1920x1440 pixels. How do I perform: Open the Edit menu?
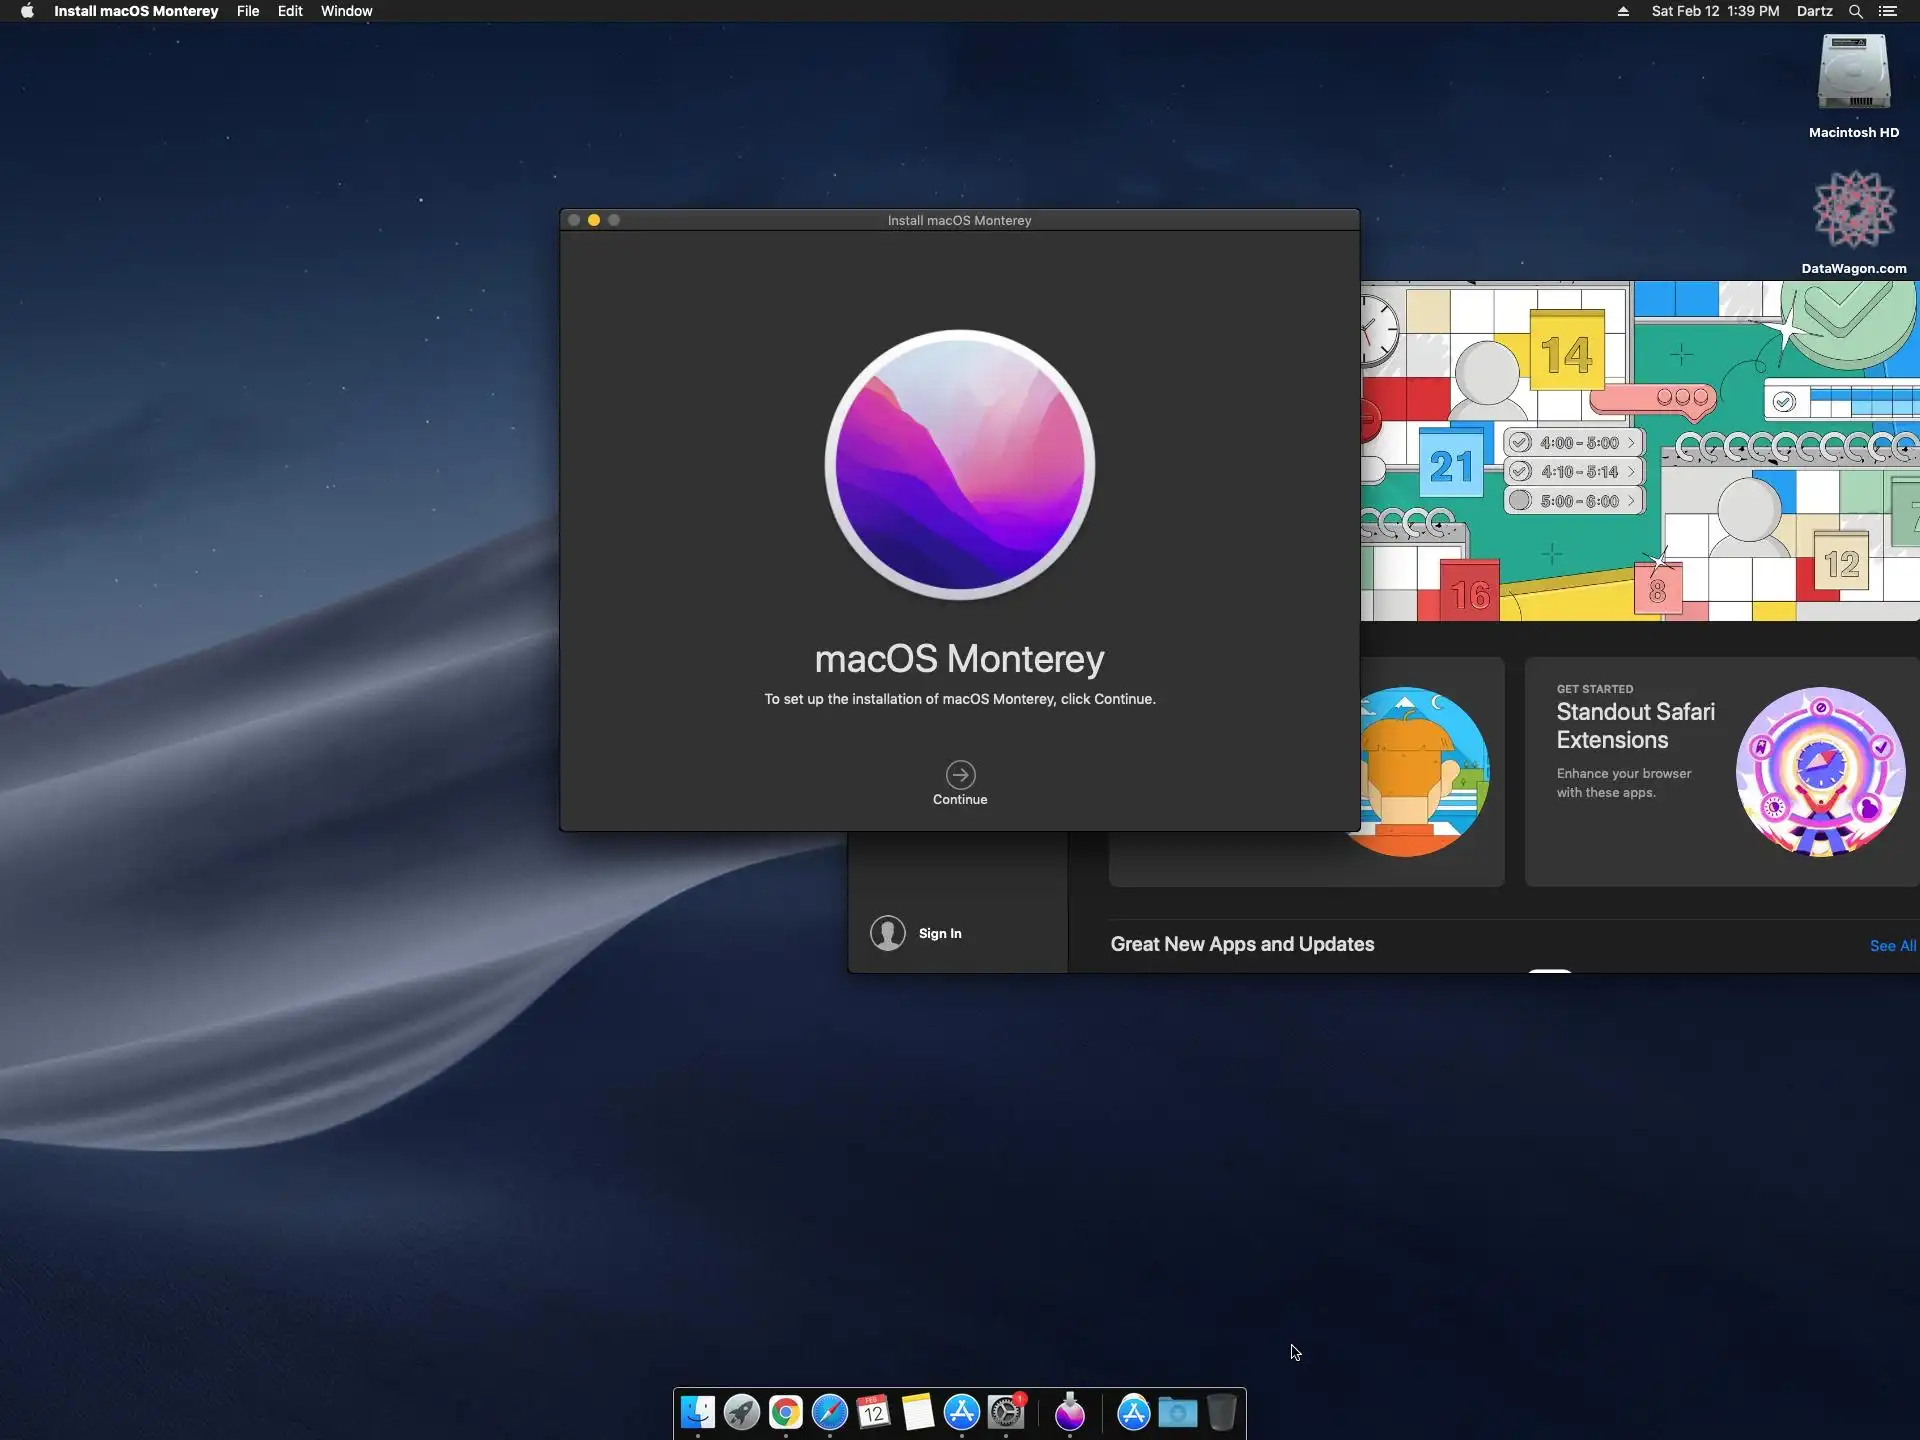coord(290,11)
